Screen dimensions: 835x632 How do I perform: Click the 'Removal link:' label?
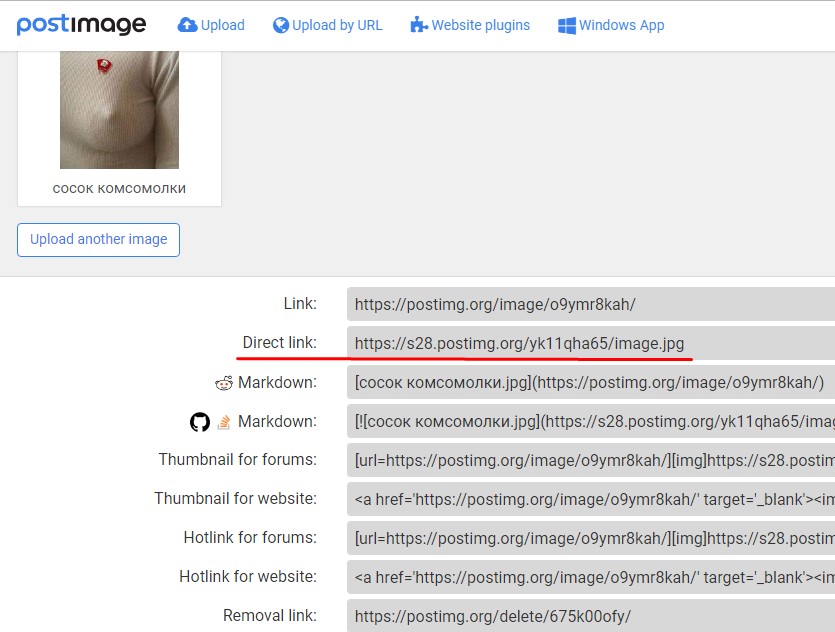click(x=270, y=615)
